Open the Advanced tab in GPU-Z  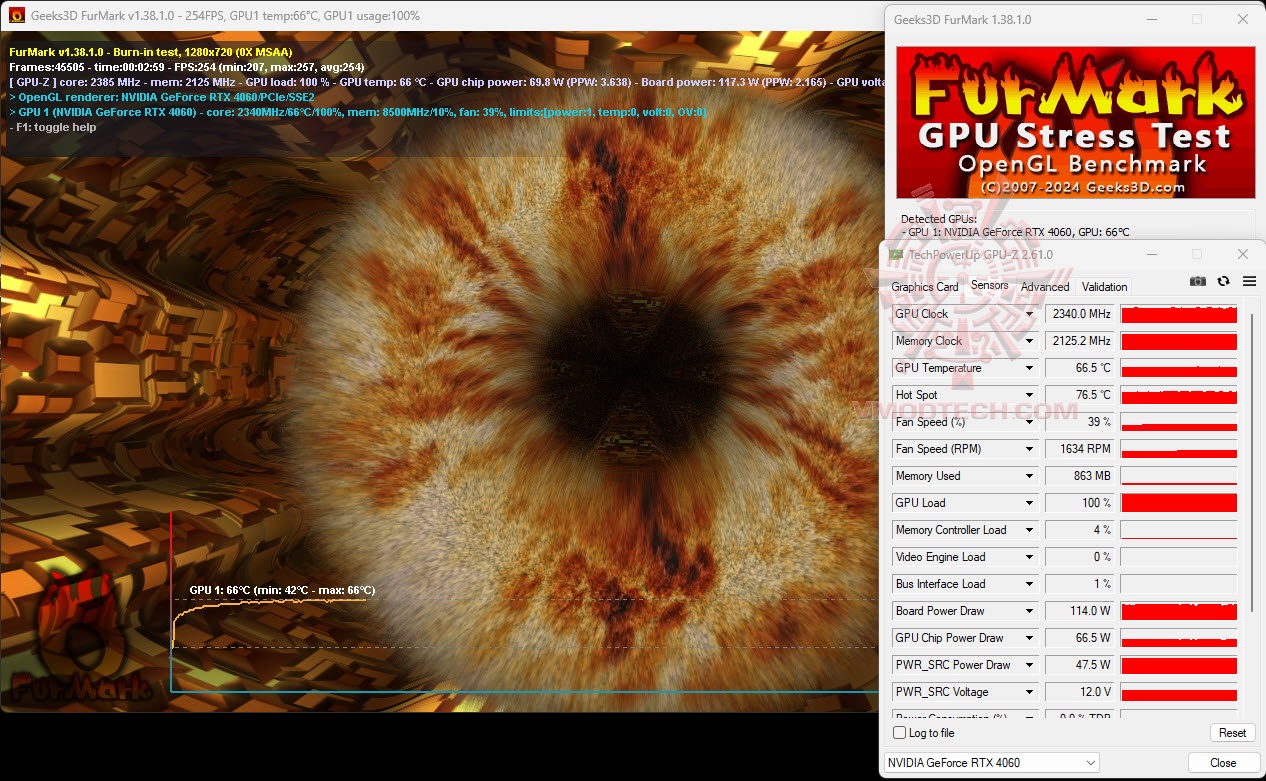pos(1045,287)
